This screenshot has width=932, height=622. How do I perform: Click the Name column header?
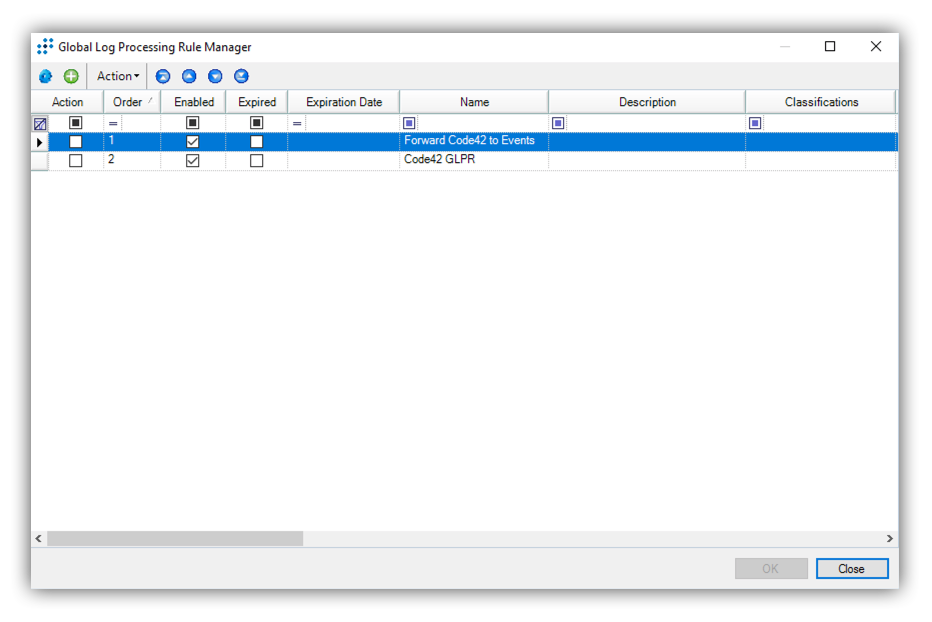474,101
